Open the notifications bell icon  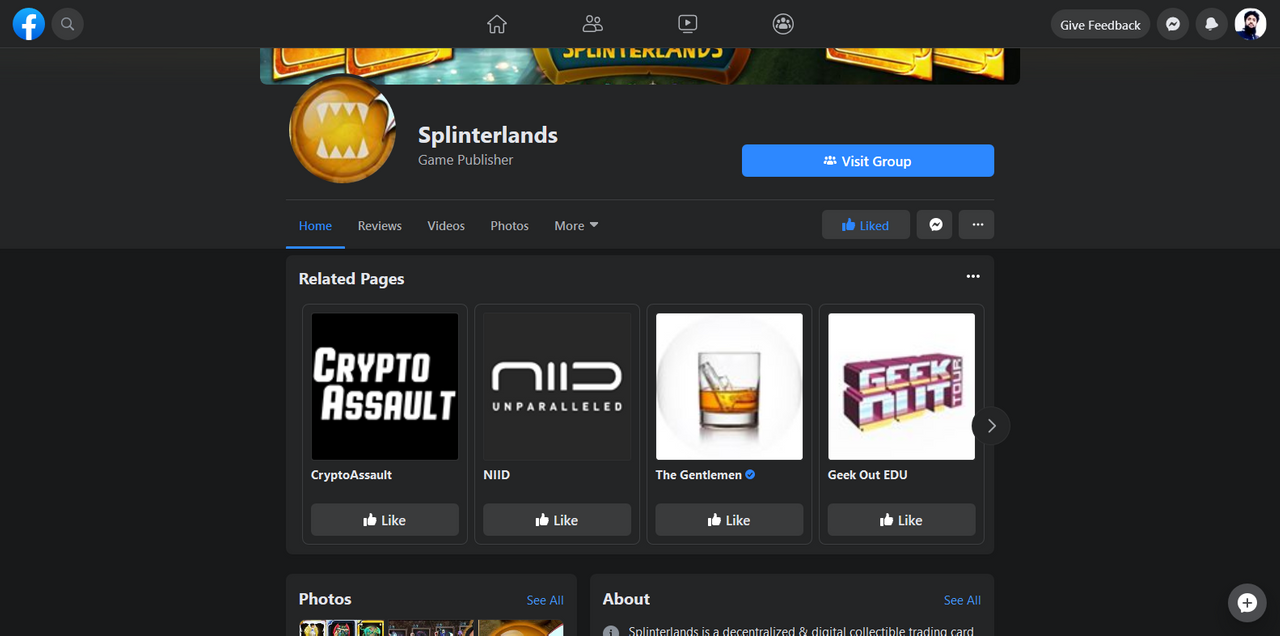click(x=1211, y=25)
